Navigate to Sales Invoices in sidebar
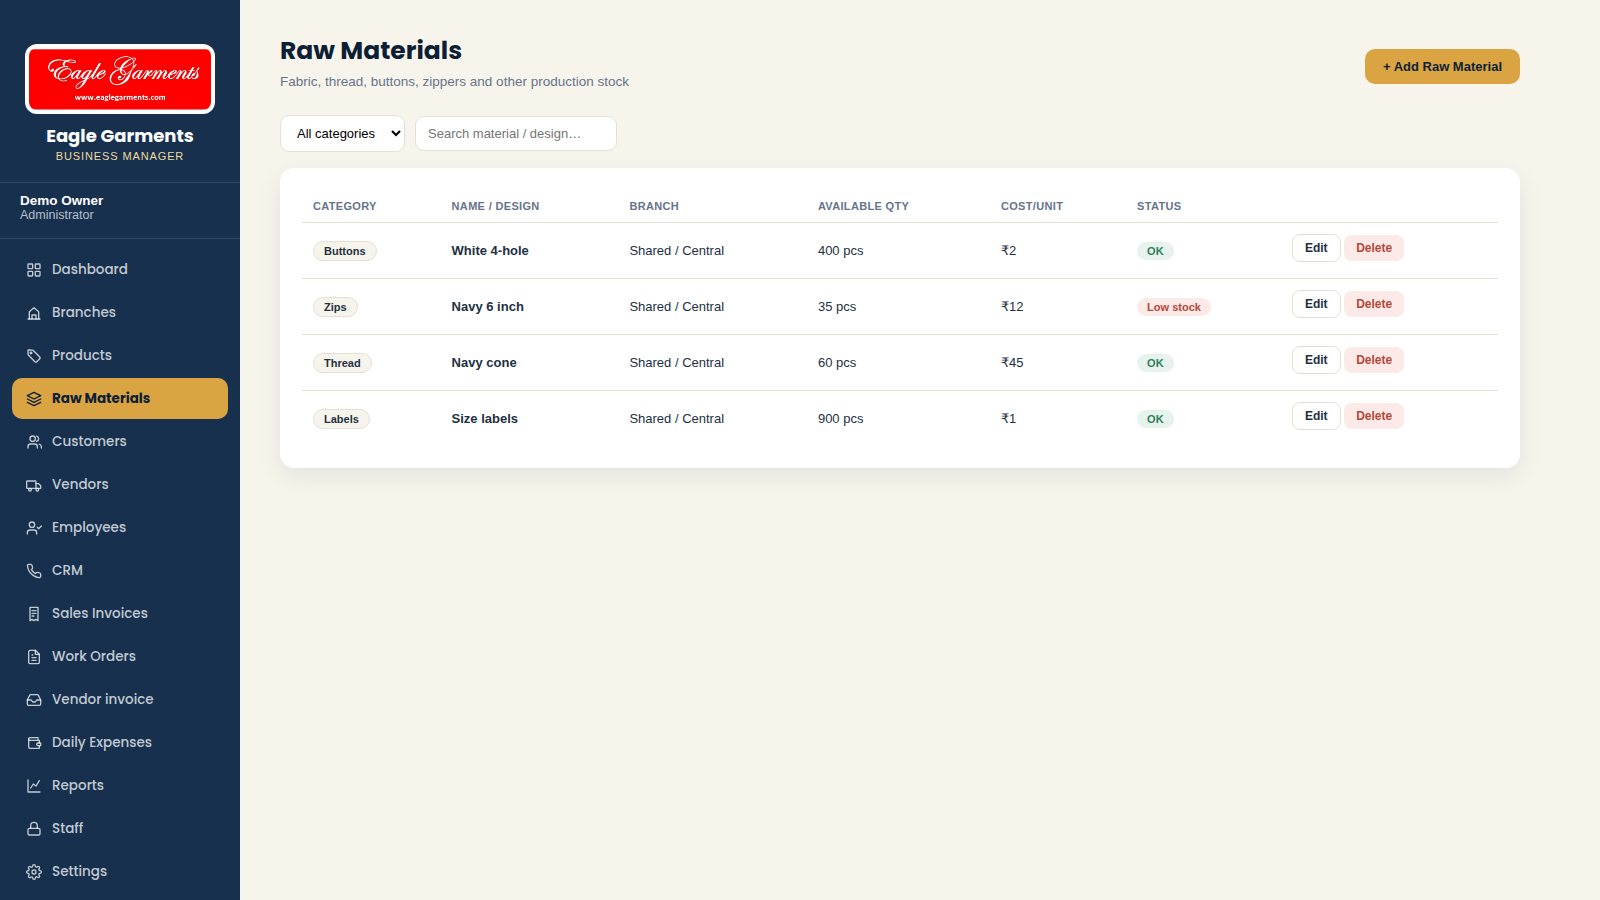This screenshot has width=1600, height=900. point(120,614)
